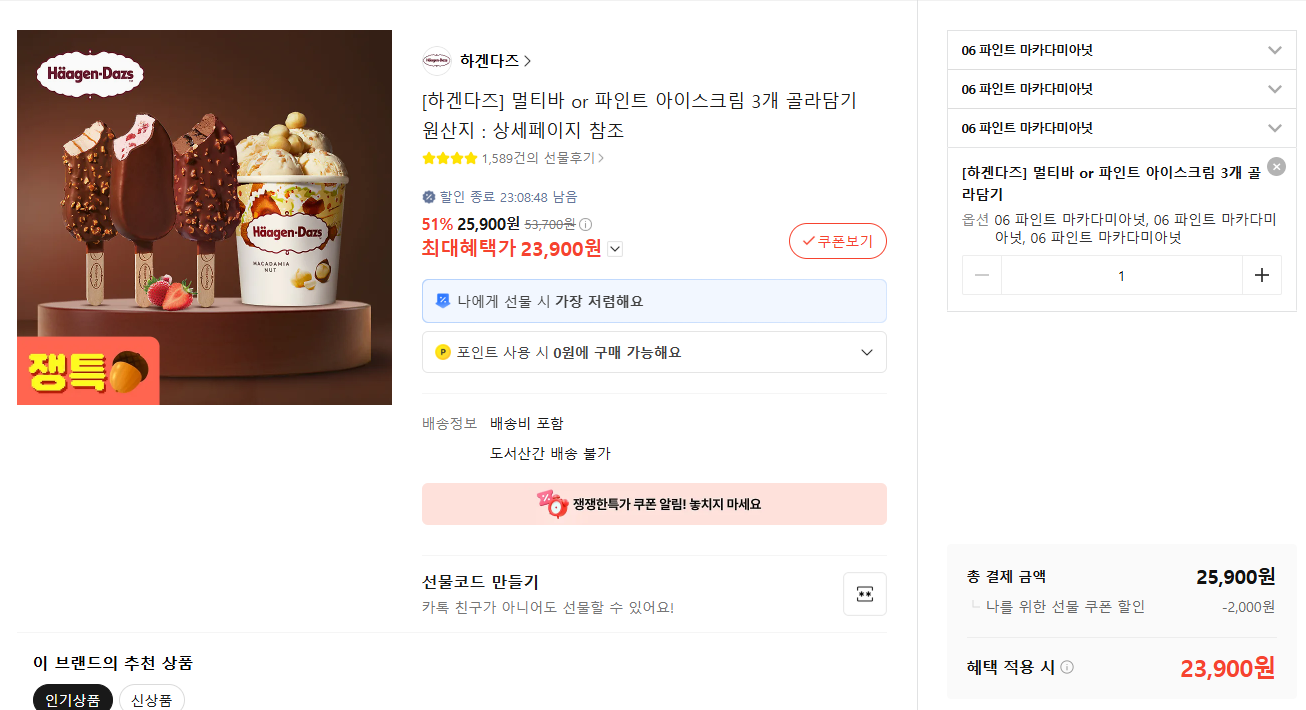This screenshot has height=710, width=1306.
Task: Click the alarm clock icon on coupon banner
Action: [552, 503]
